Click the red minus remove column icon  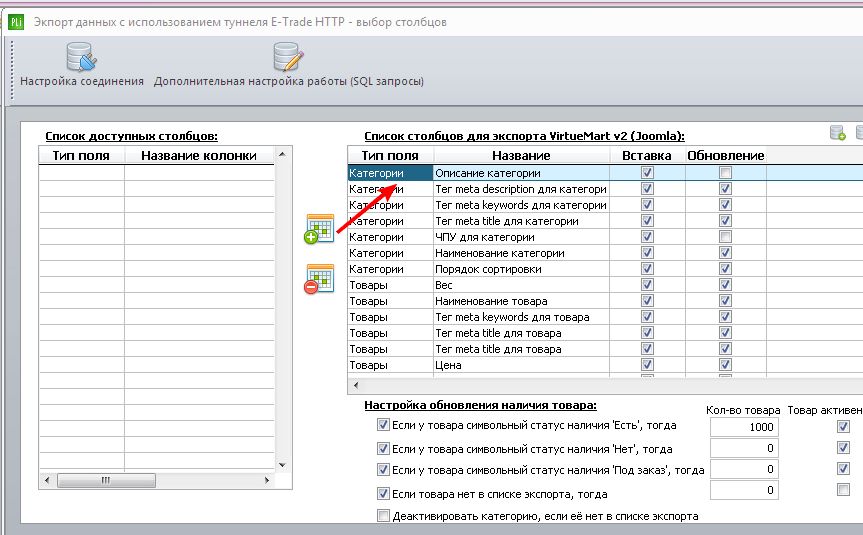point(319,279)
